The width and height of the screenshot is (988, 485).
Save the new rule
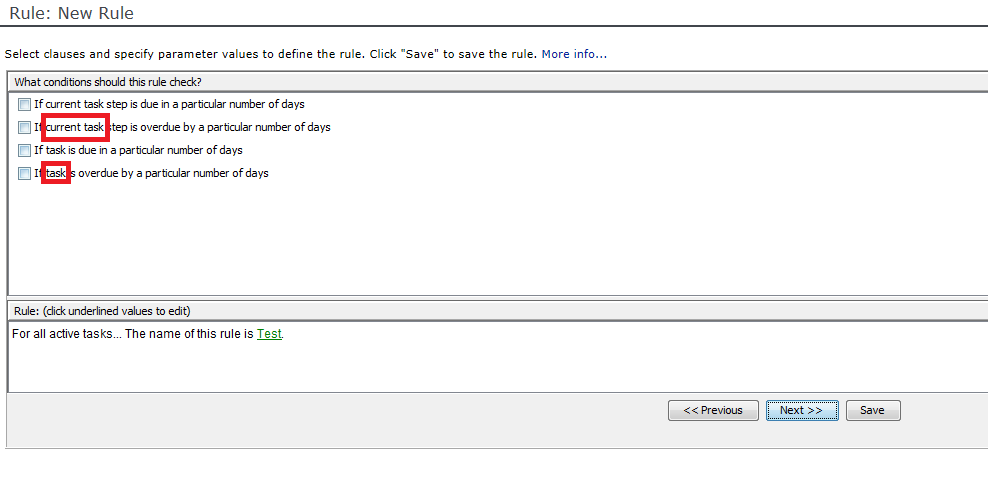click(873, 410)
